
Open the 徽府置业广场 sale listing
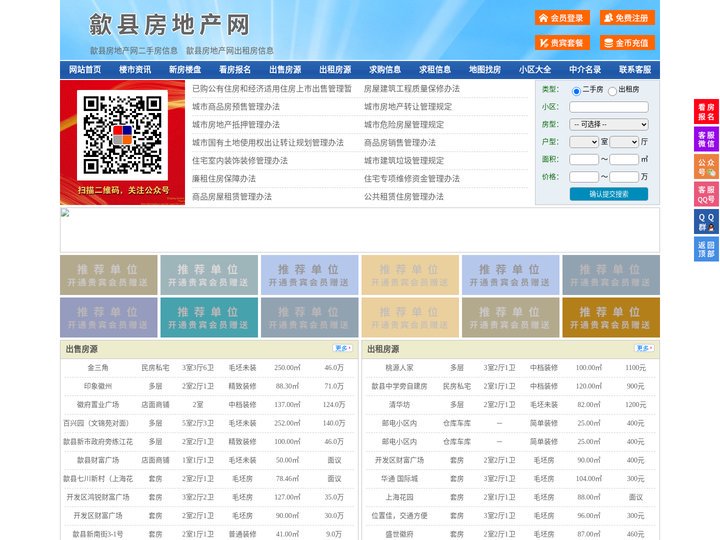click(x=98, y=405)
